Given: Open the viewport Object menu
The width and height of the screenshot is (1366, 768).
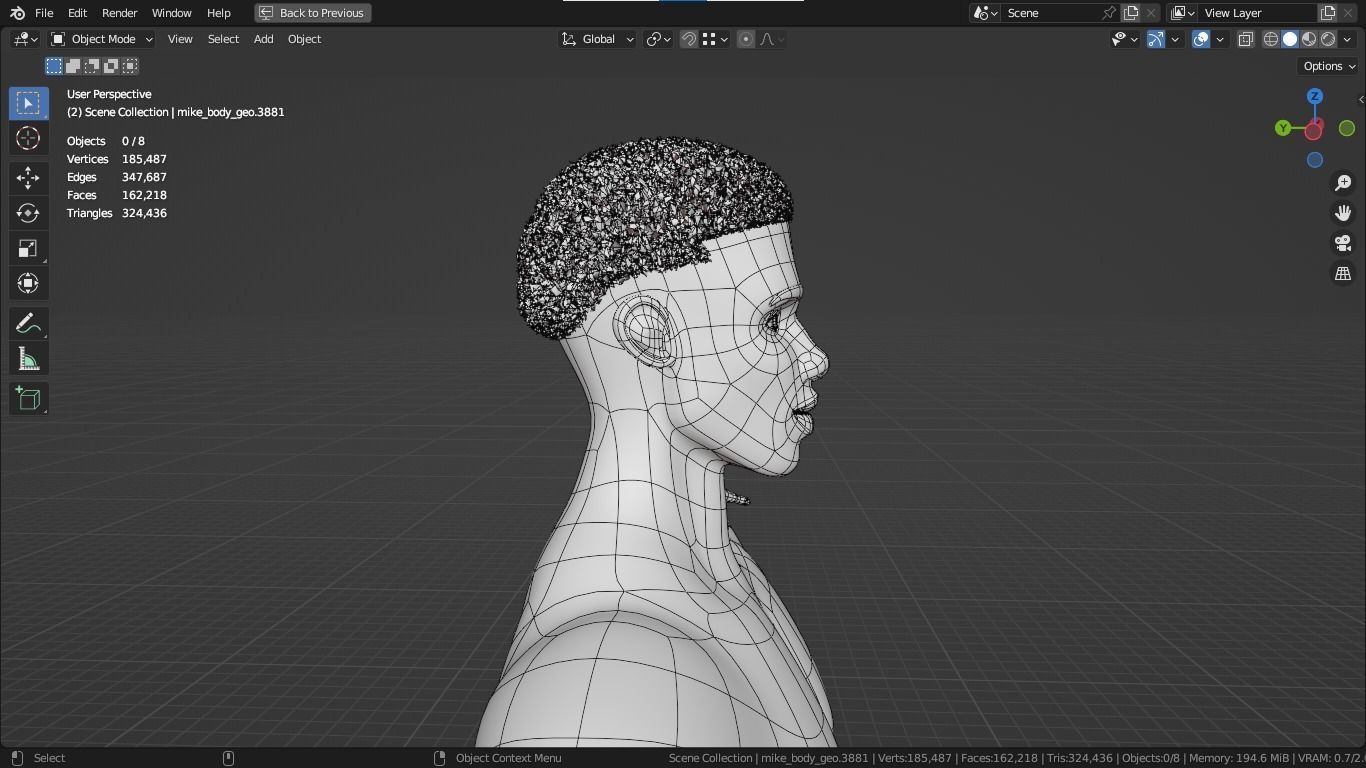Looking at the screenshot, I should tap(304, 39).
